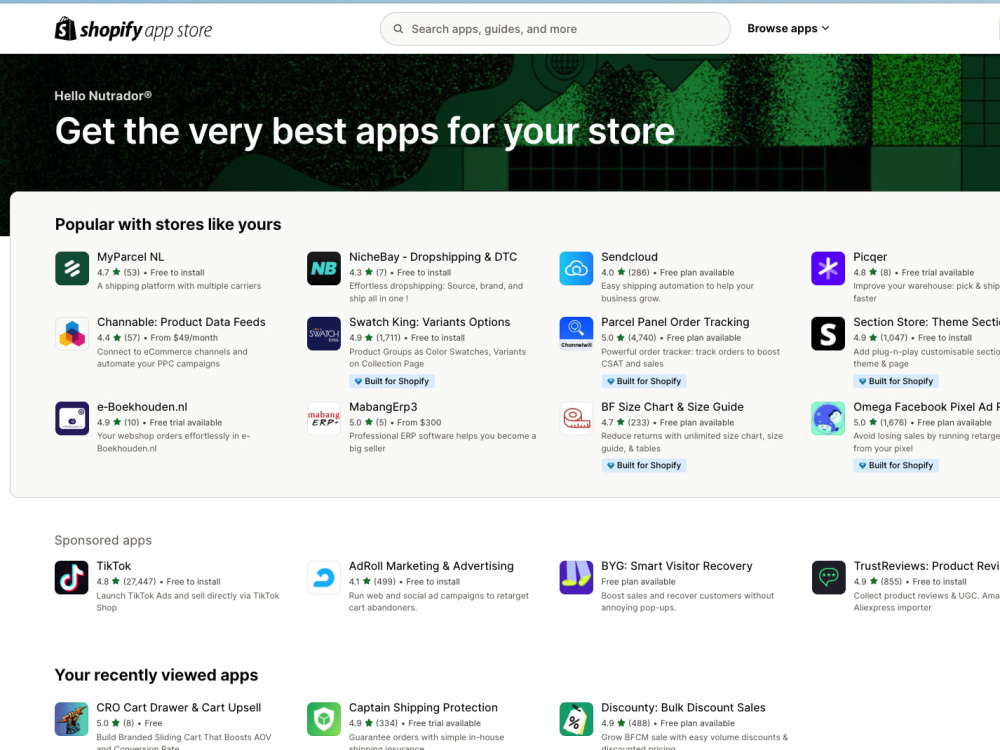Screen dimensions: 1000x750
Task: Open the NicheBay NB app icon
Action: pos(324,268)
